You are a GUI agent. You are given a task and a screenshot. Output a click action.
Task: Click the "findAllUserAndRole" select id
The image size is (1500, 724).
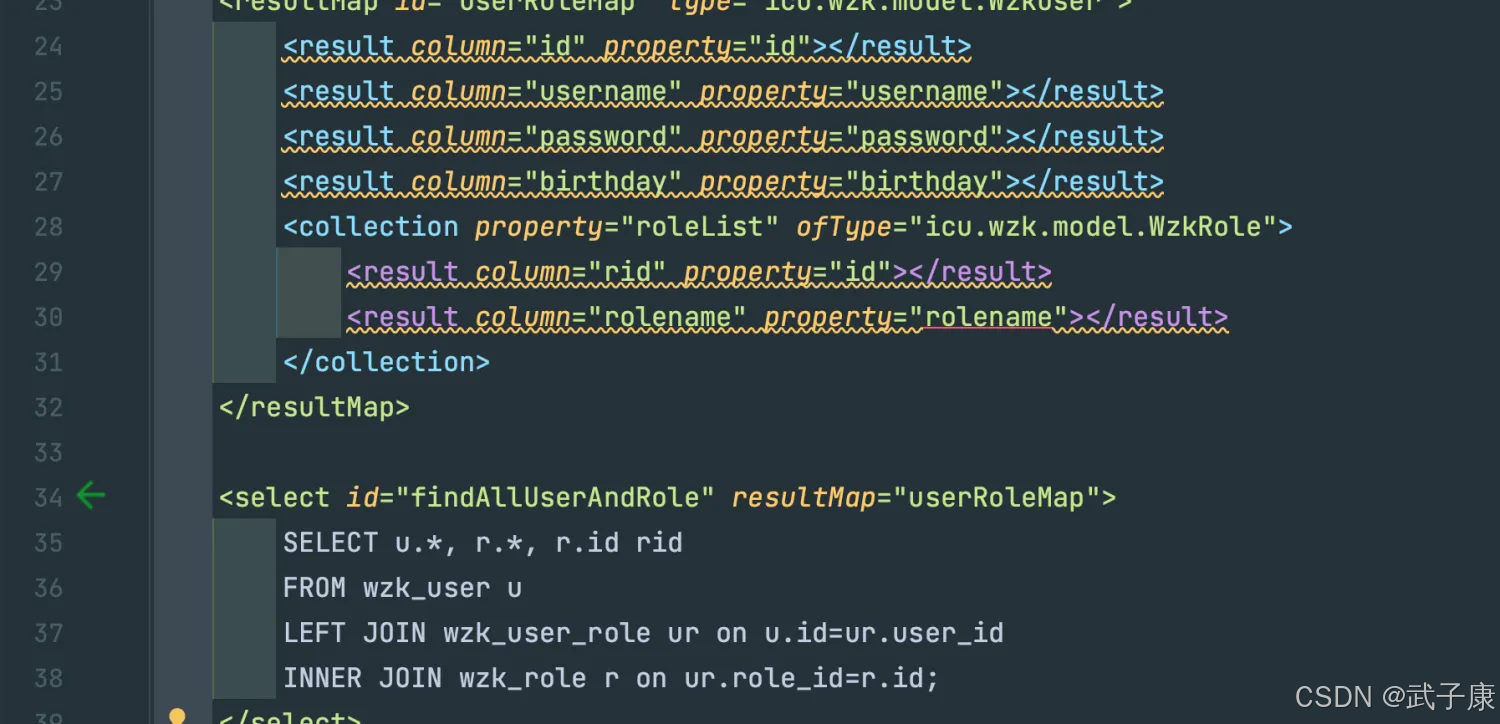555,497
